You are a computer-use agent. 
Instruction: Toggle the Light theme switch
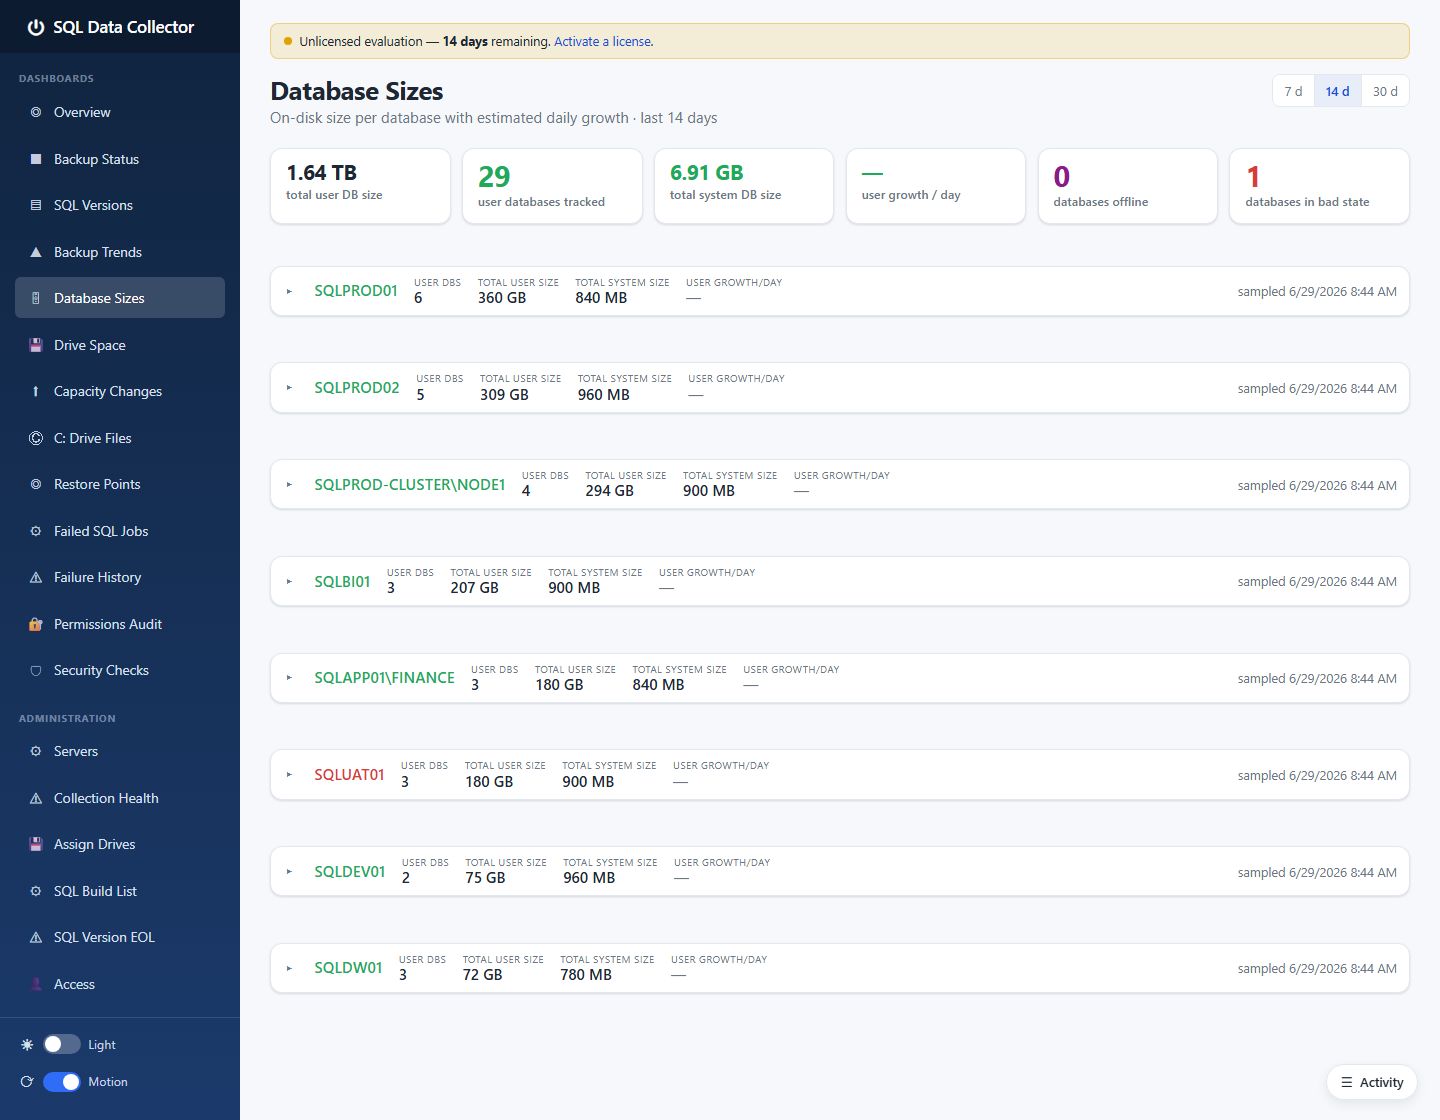[62, 1044]
